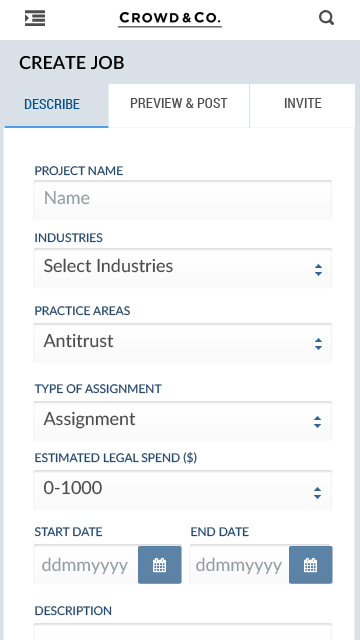
Task: Open the Antitrust practice area dropdown
Action: tap(182, 343)
